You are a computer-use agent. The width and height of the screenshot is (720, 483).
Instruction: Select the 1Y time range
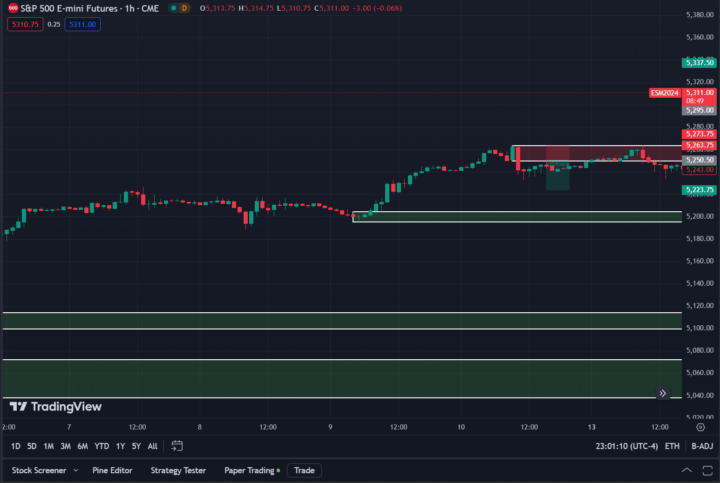[x=120, y=446]
